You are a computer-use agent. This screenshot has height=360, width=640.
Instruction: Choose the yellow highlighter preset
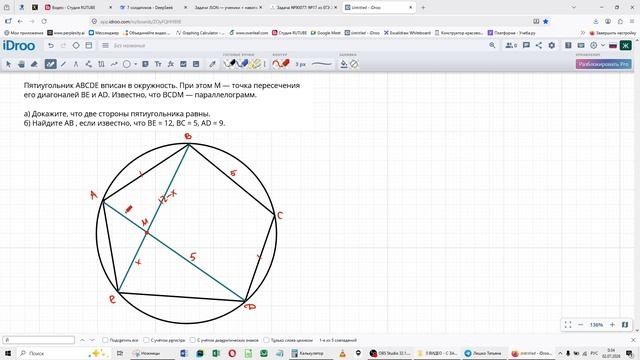pyautogui.click(x=256, y=63)
